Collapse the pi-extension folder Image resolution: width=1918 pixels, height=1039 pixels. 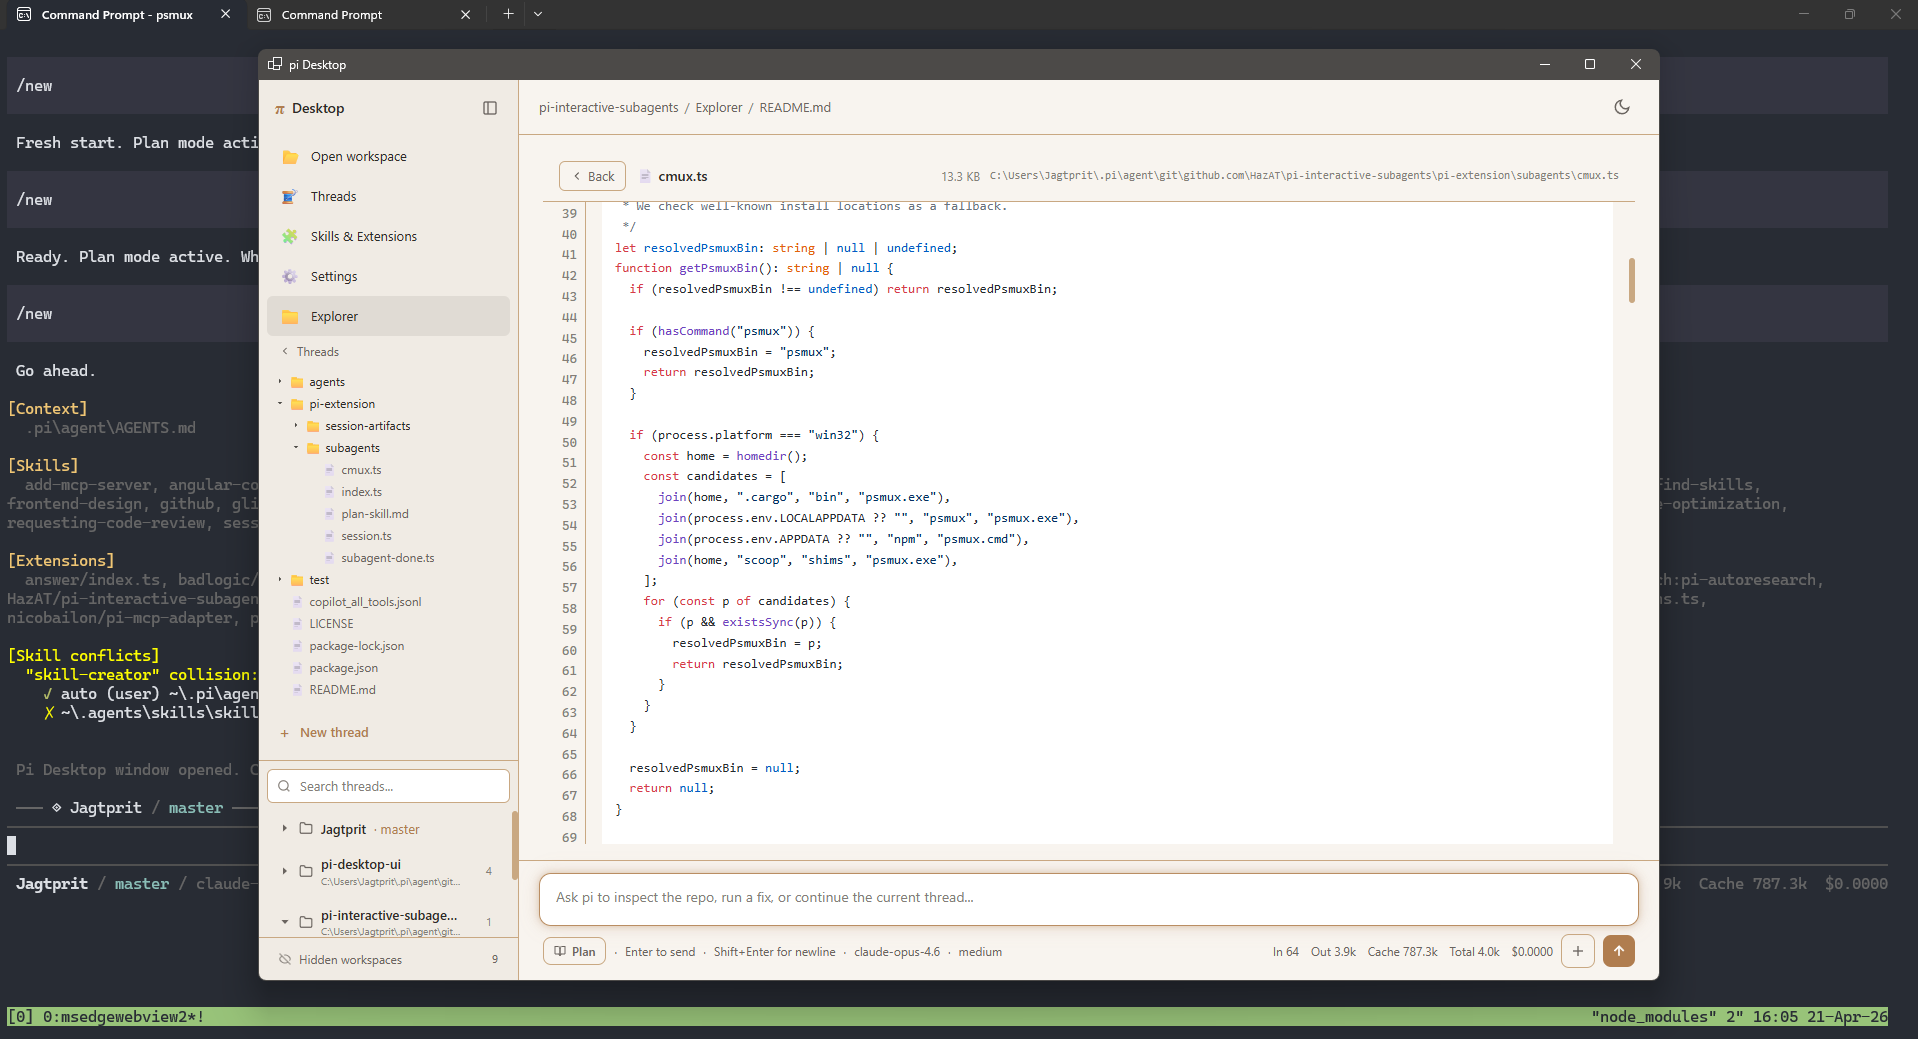pyautogui.click(x=280, y=404)
